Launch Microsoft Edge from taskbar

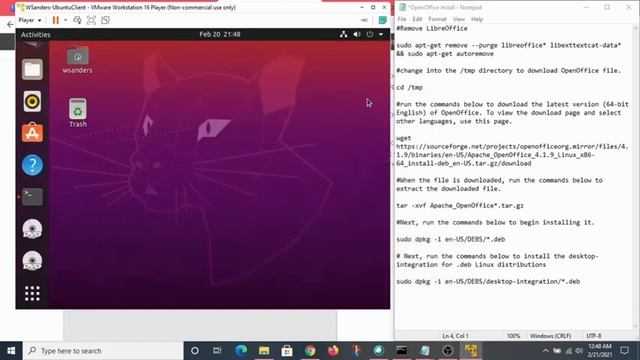tap(241, 351)
